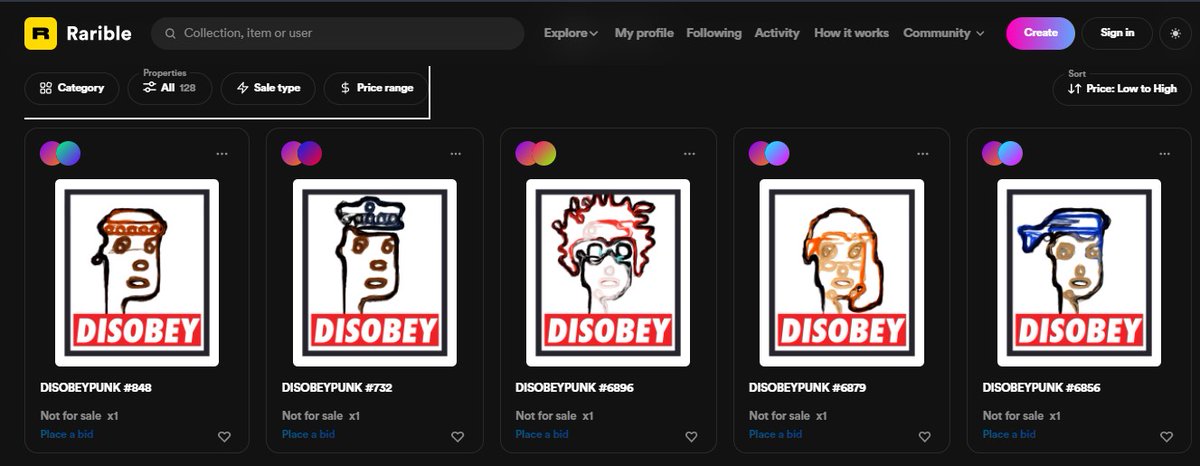Screen dimensions: 1200x466
Task: Place a bid on DISOBEYPUNK #6856
Action: coord(1010,434)
